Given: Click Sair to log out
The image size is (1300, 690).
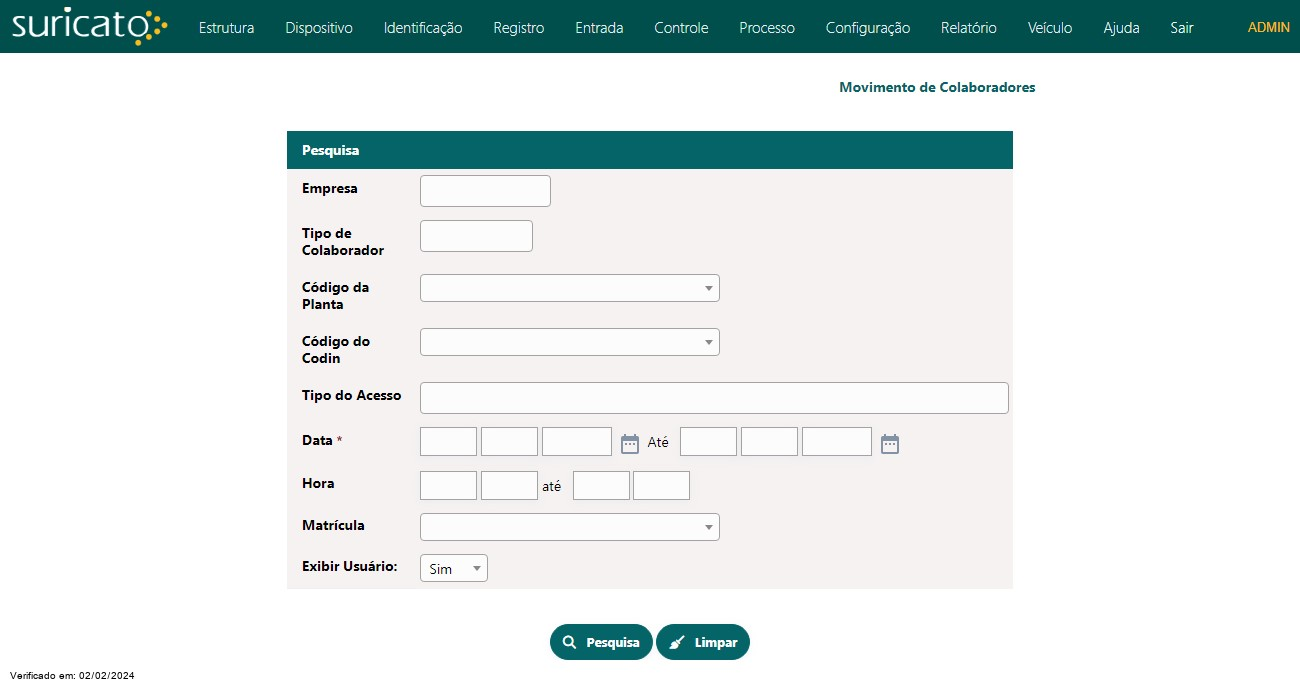Looking at the screenshot, I should [x=1181, y=28].
